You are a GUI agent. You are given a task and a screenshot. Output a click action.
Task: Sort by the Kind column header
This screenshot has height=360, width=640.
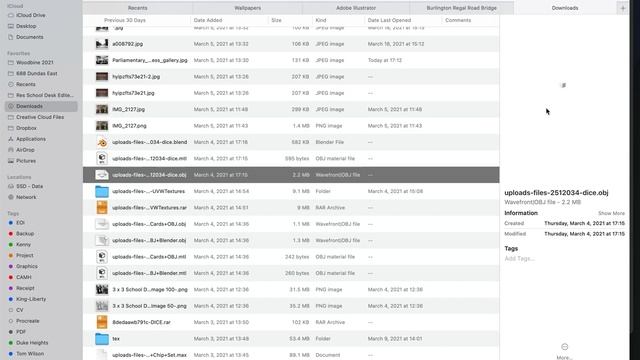(321, 20)
